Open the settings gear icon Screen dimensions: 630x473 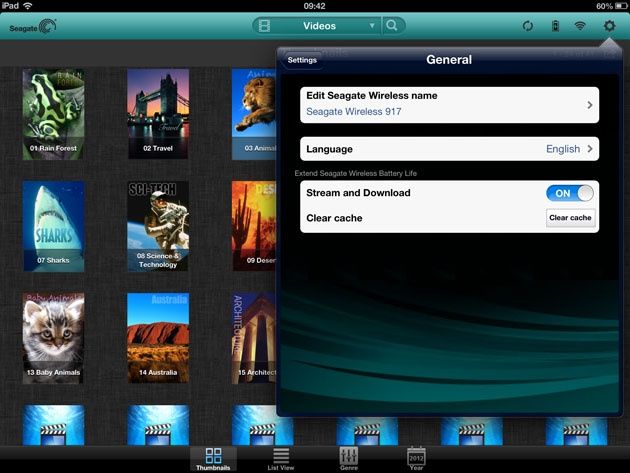click(x=609, y=26)
